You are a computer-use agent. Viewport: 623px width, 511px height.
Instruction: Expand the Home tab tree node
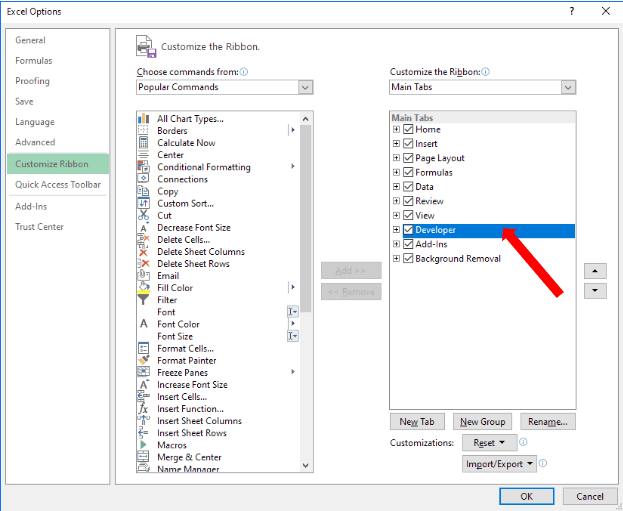[396, 129]
